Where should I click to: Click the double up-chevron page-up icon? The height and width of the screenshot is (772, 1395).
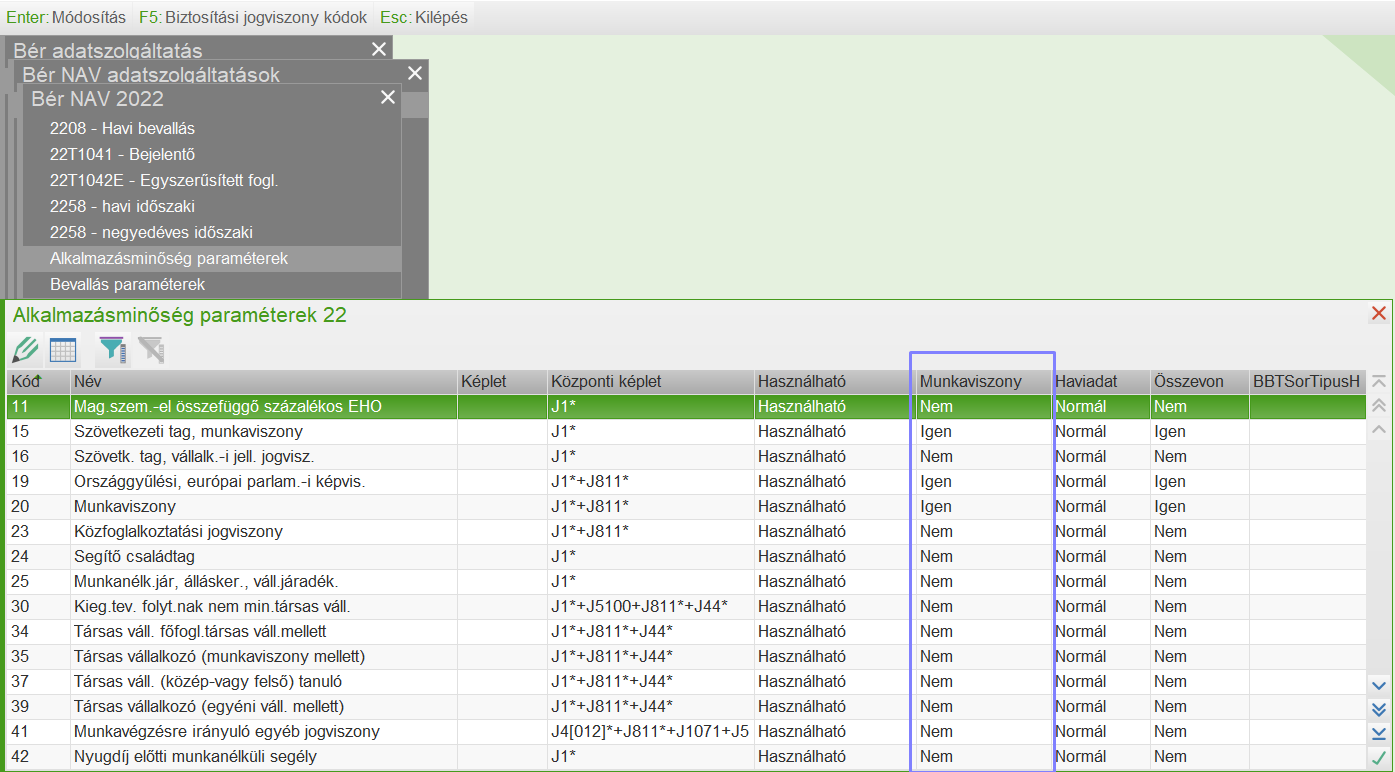(1379, 406)
